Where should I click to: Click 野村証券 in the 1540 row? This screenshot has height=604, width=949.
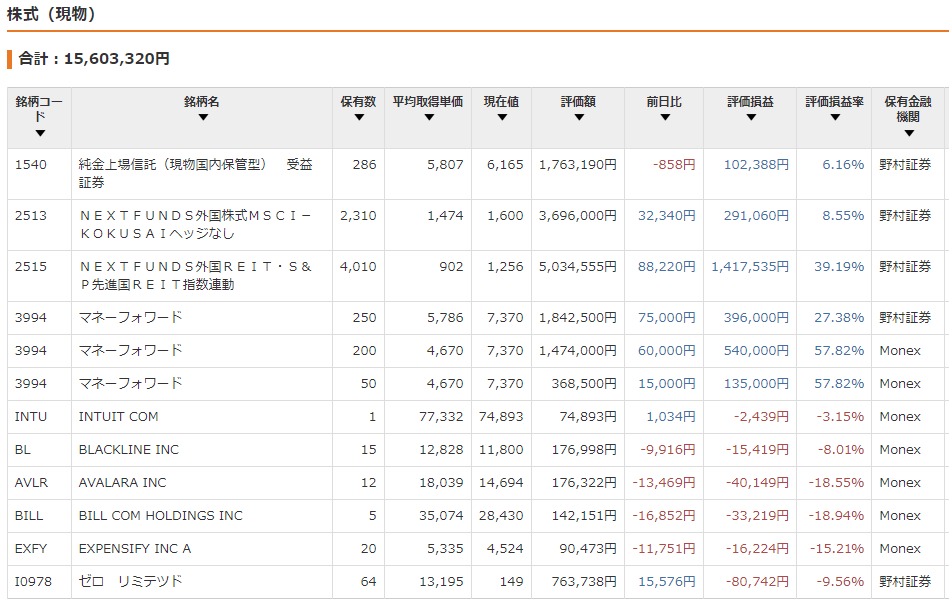point(905,165)
